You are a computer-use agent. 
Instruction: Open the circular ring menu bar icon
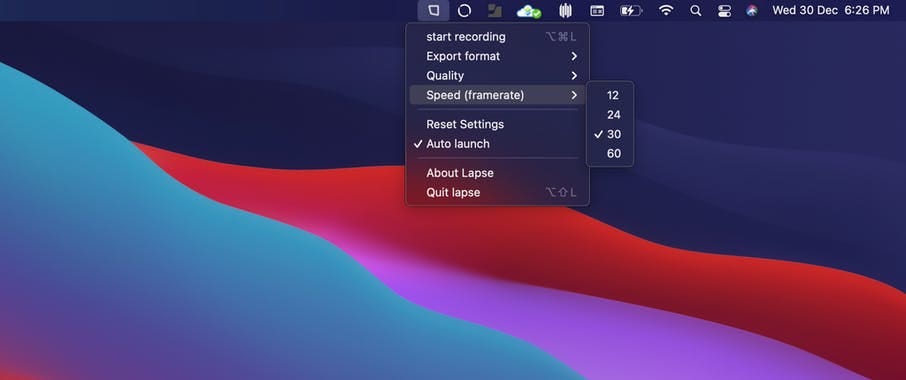tap(464, 10)
